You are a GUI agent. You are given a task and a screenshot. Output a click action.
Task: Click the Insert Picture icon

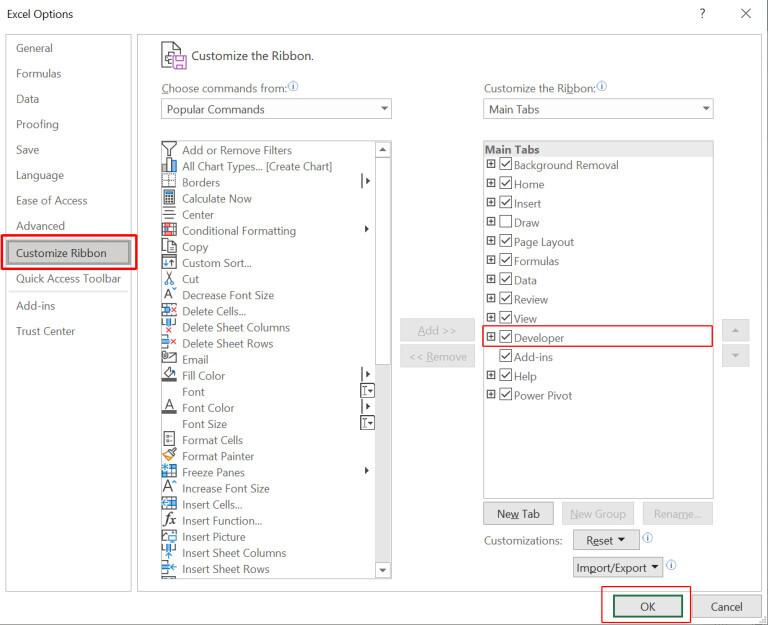(169, 536)
